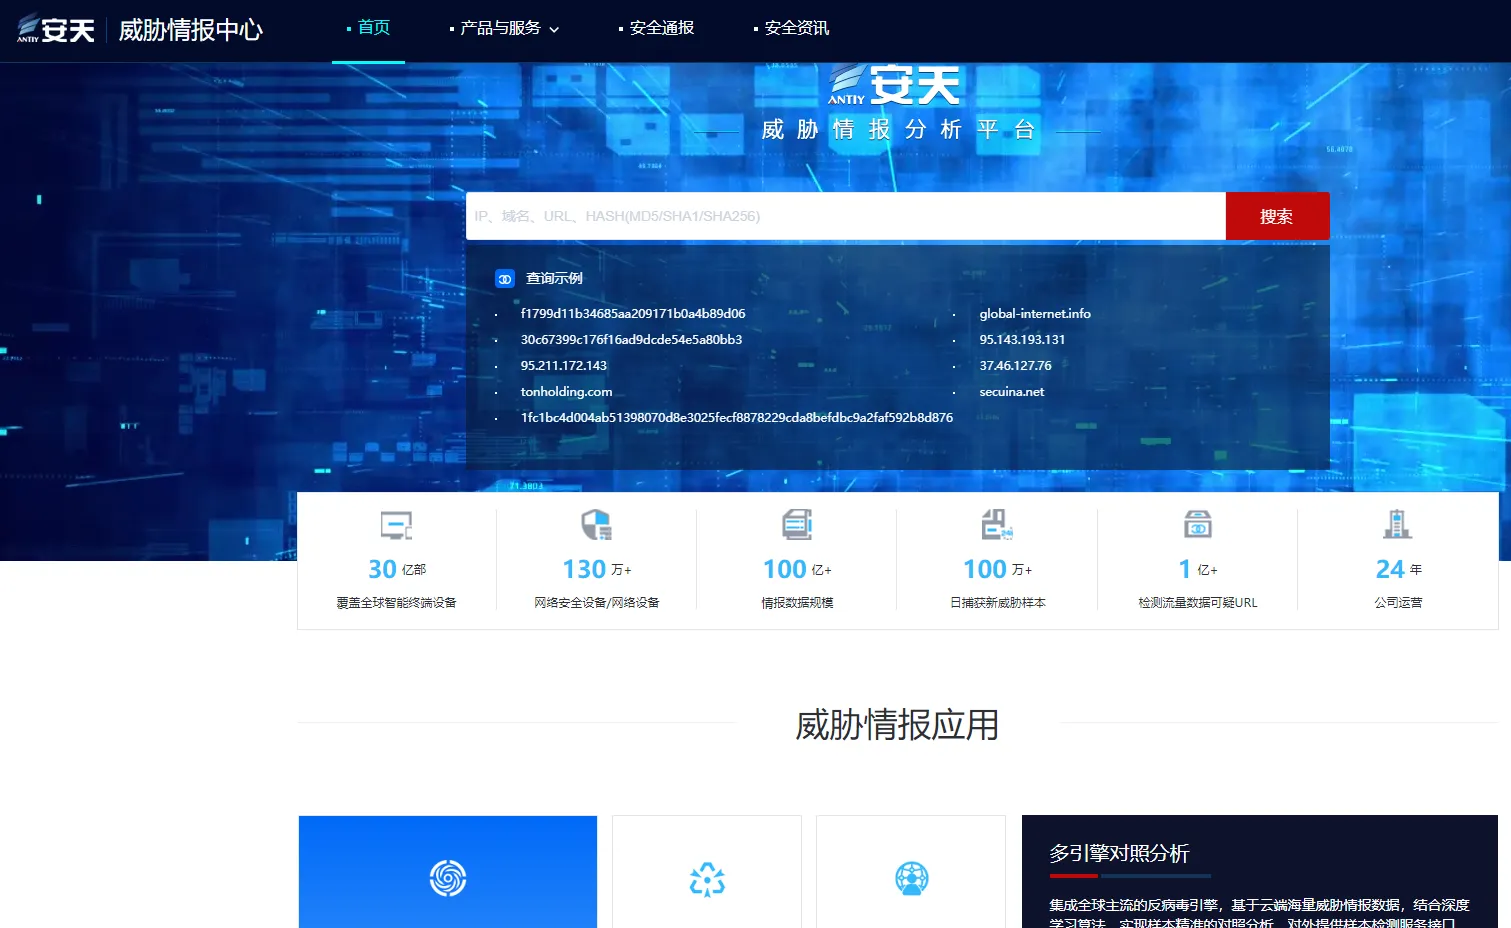Image resolution: width=1511 pixels, height=928 pixels.
Task: Click the 多引擎对照分析 heading
Action: pos(1119,854)
